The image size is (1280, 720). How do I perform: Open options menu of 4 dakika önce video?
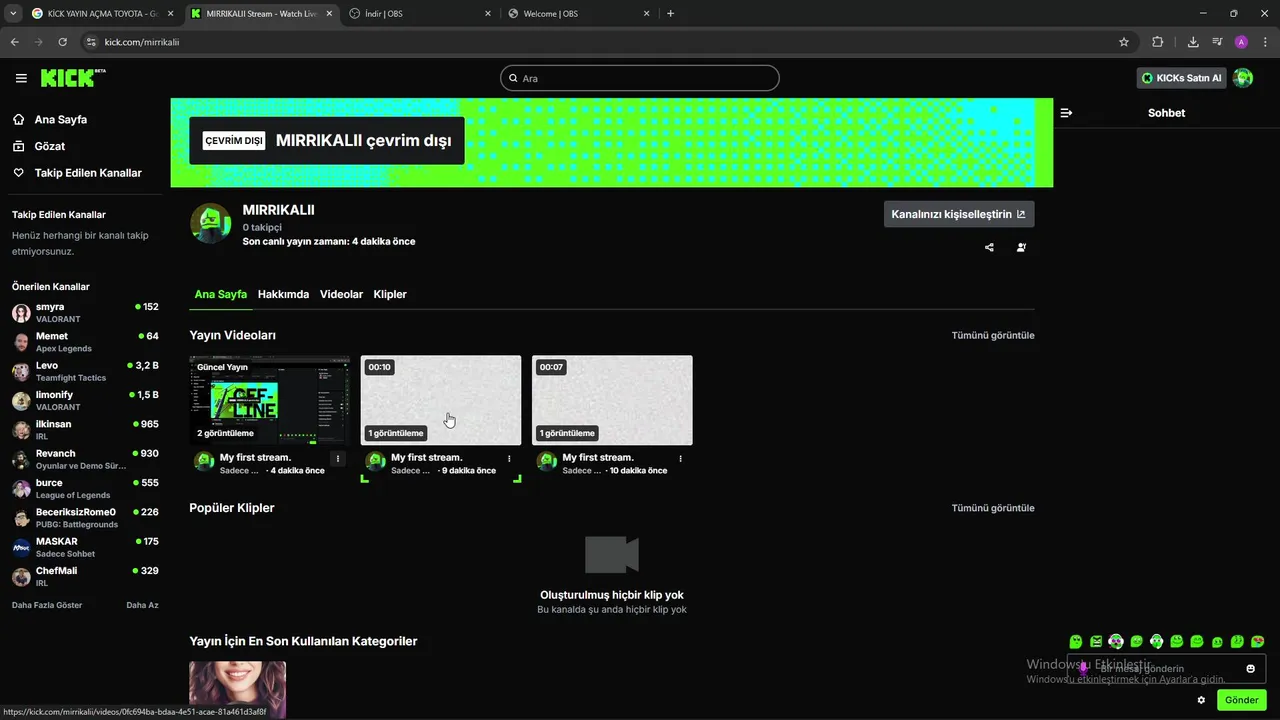point(338,458)
